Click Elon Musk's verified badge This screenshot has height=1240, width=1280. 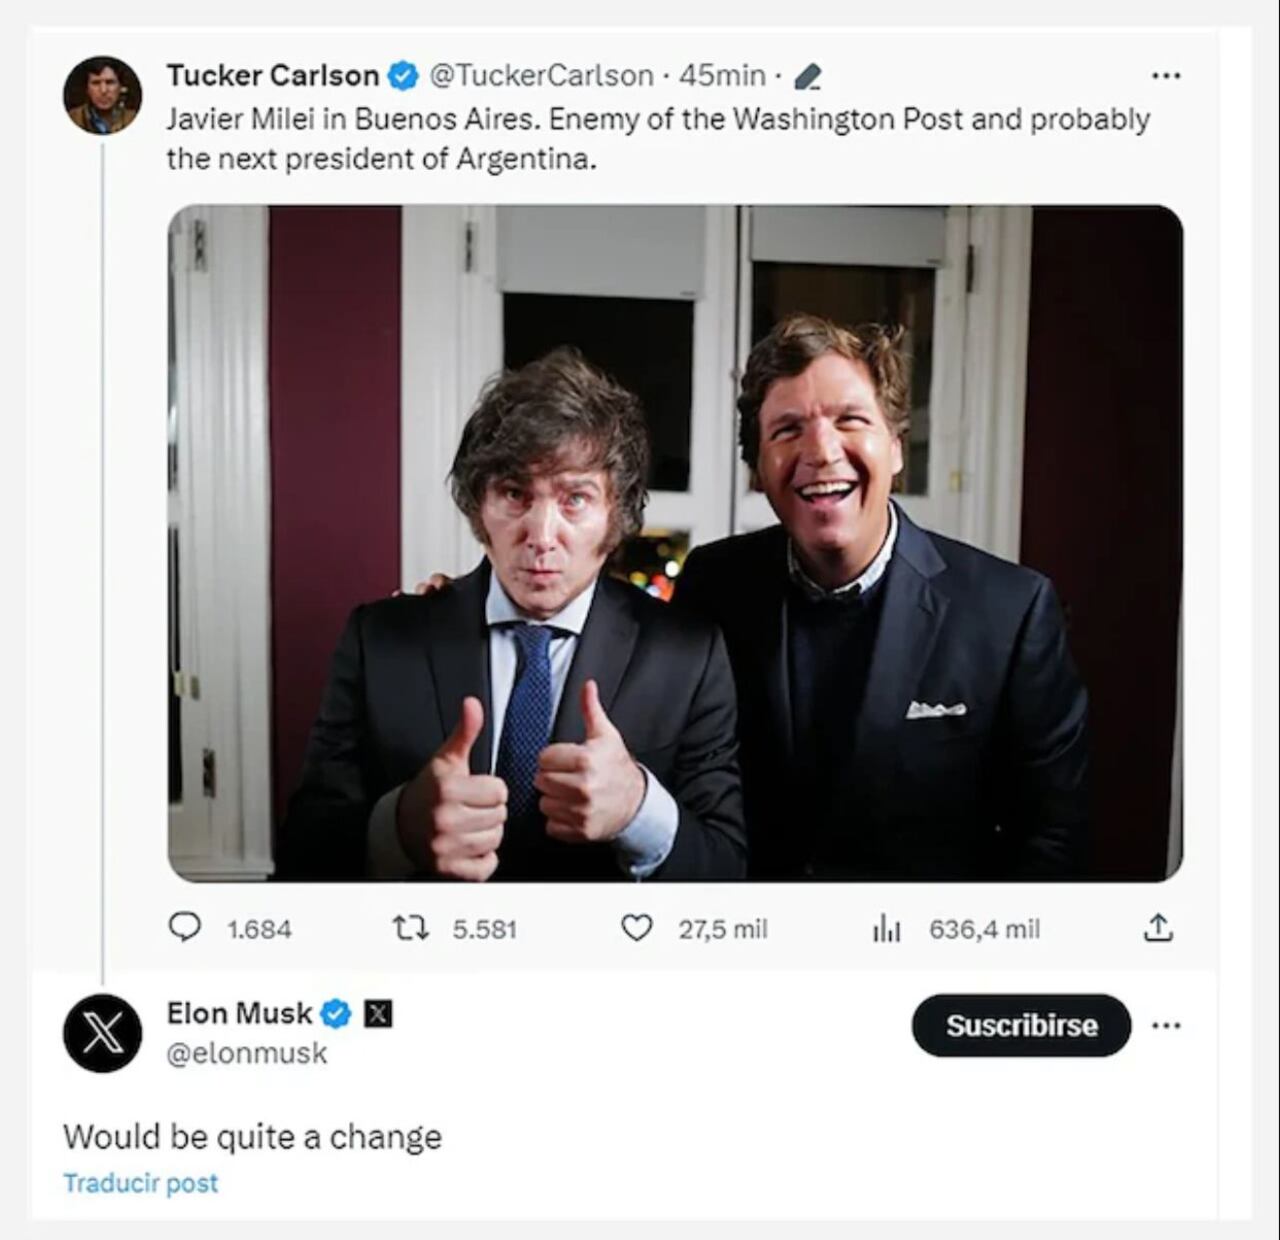click(336, 1014)
